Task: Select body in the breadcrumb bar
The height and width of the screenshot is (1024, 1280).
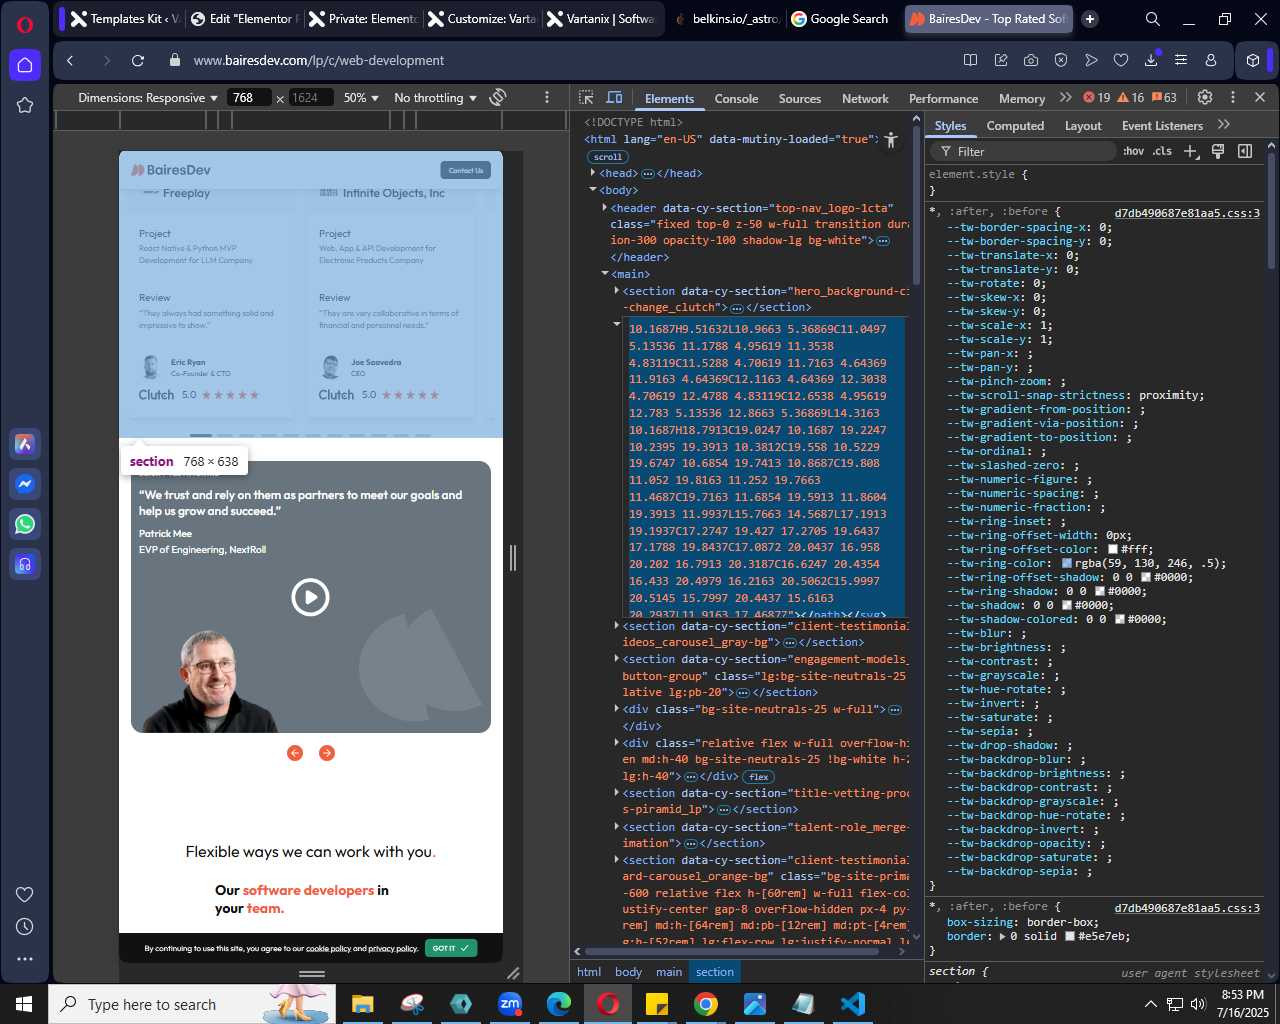Action: click(628, 971)
